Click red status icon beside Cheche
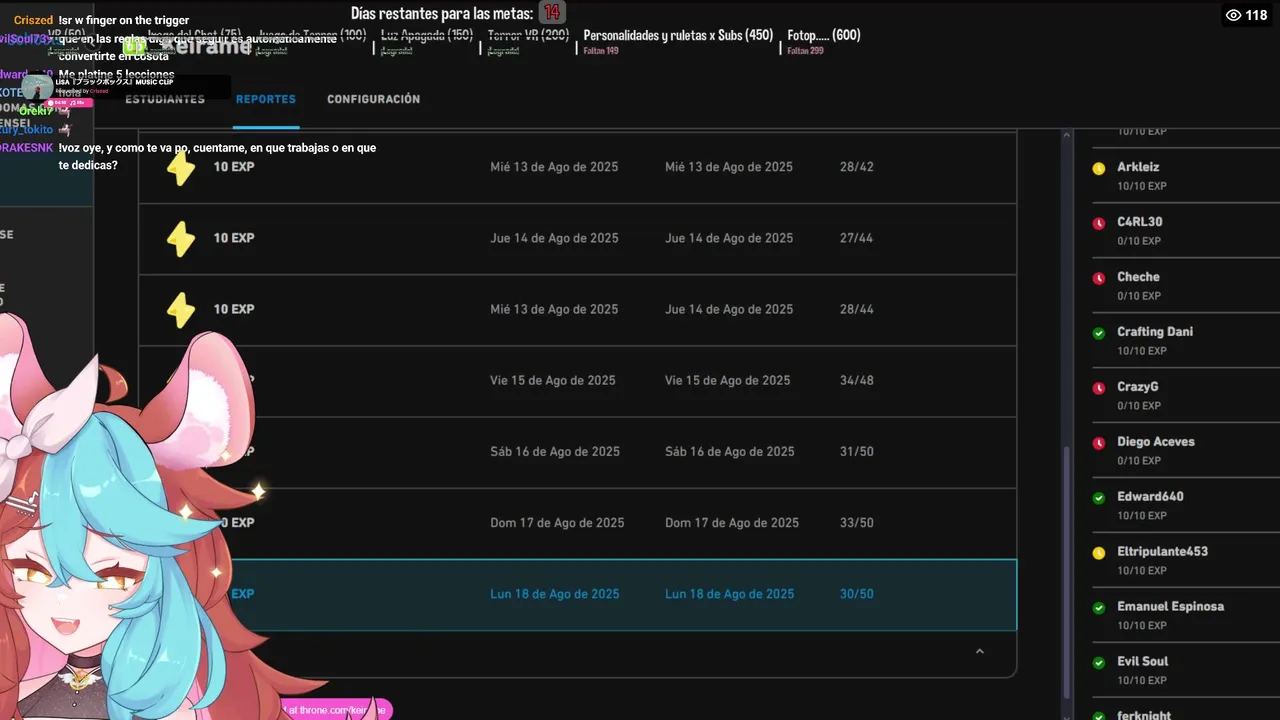The width and height of the screenshot is (1280, 720). pos(1098,278)
